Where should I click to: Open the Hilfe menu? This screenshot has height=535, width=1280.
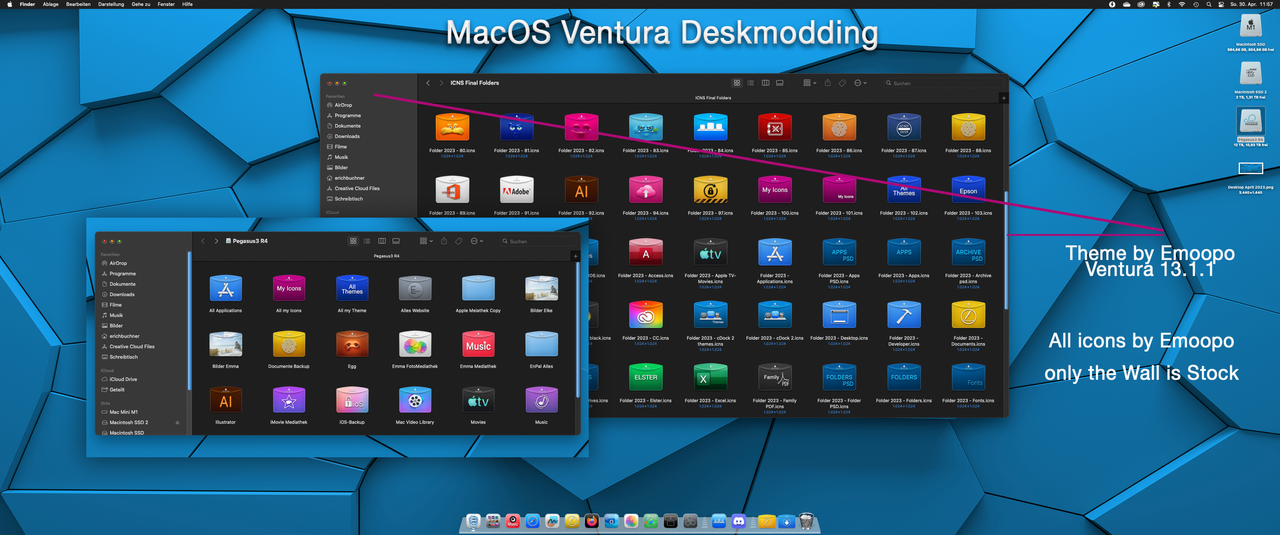(x=188, y=4)
